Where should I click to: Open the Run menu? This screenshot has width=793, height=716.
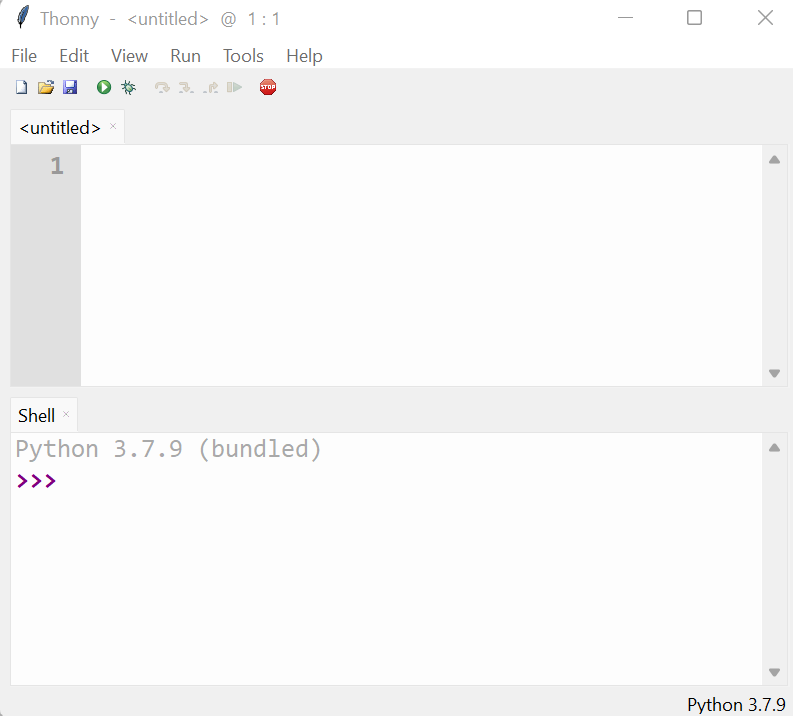(x=185, y=56)
